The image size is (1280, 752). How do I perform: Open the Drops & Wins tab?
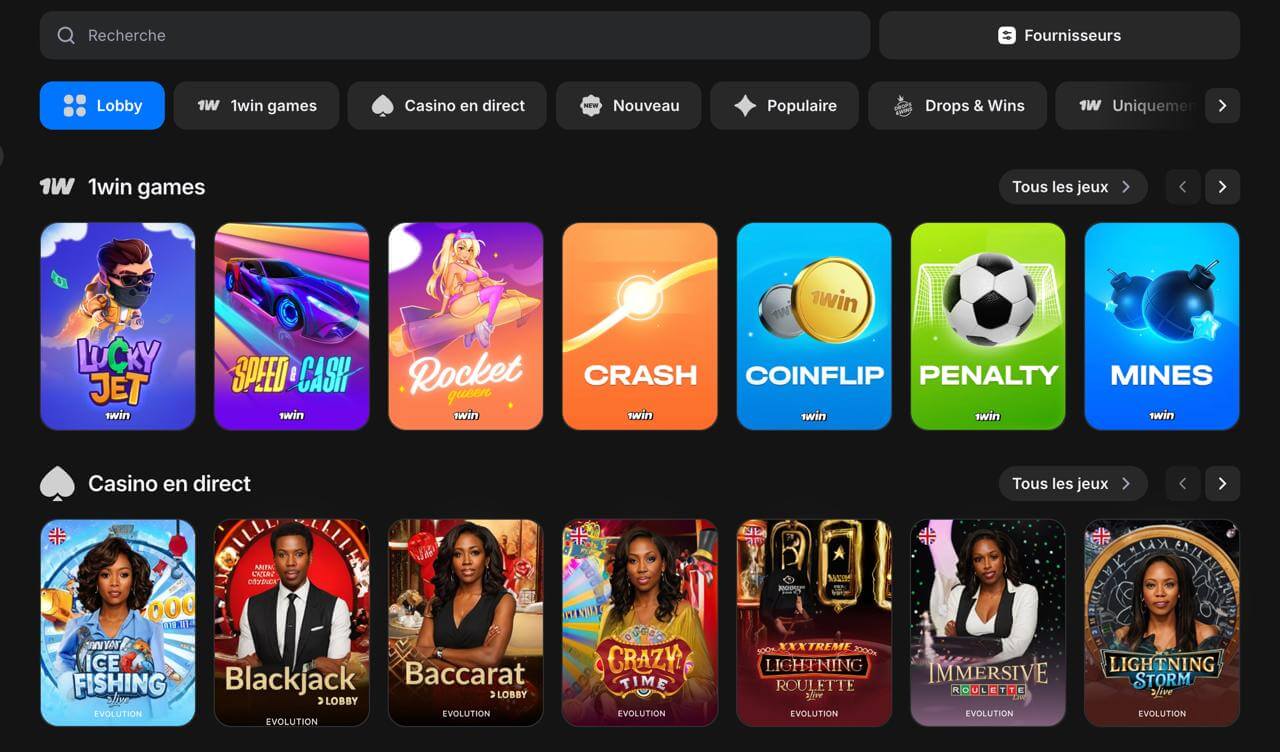coord(957,105)
